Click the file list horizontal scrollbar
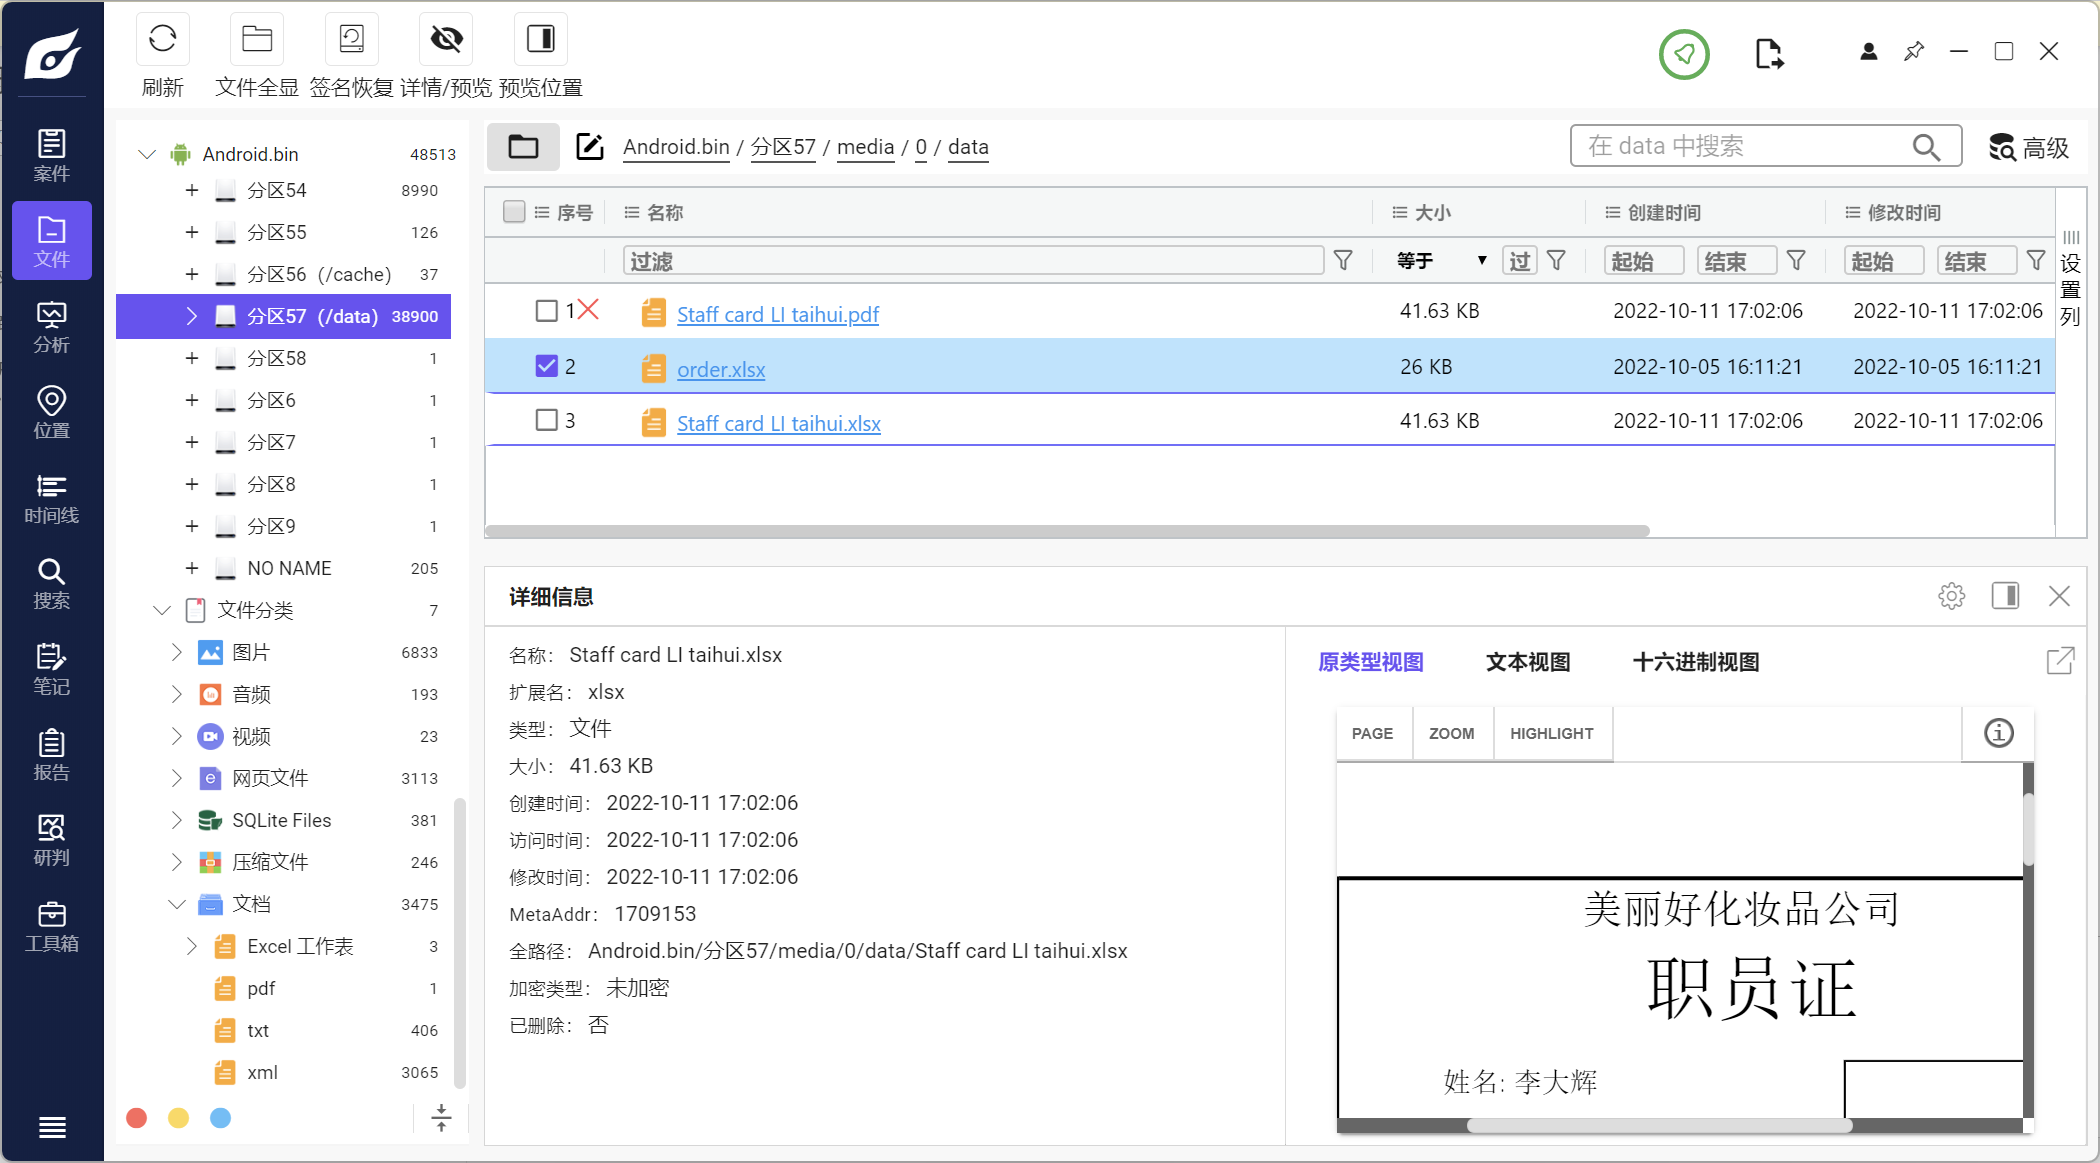The width and height of the screenshot is (2100, 1163). pos(1067,531)
